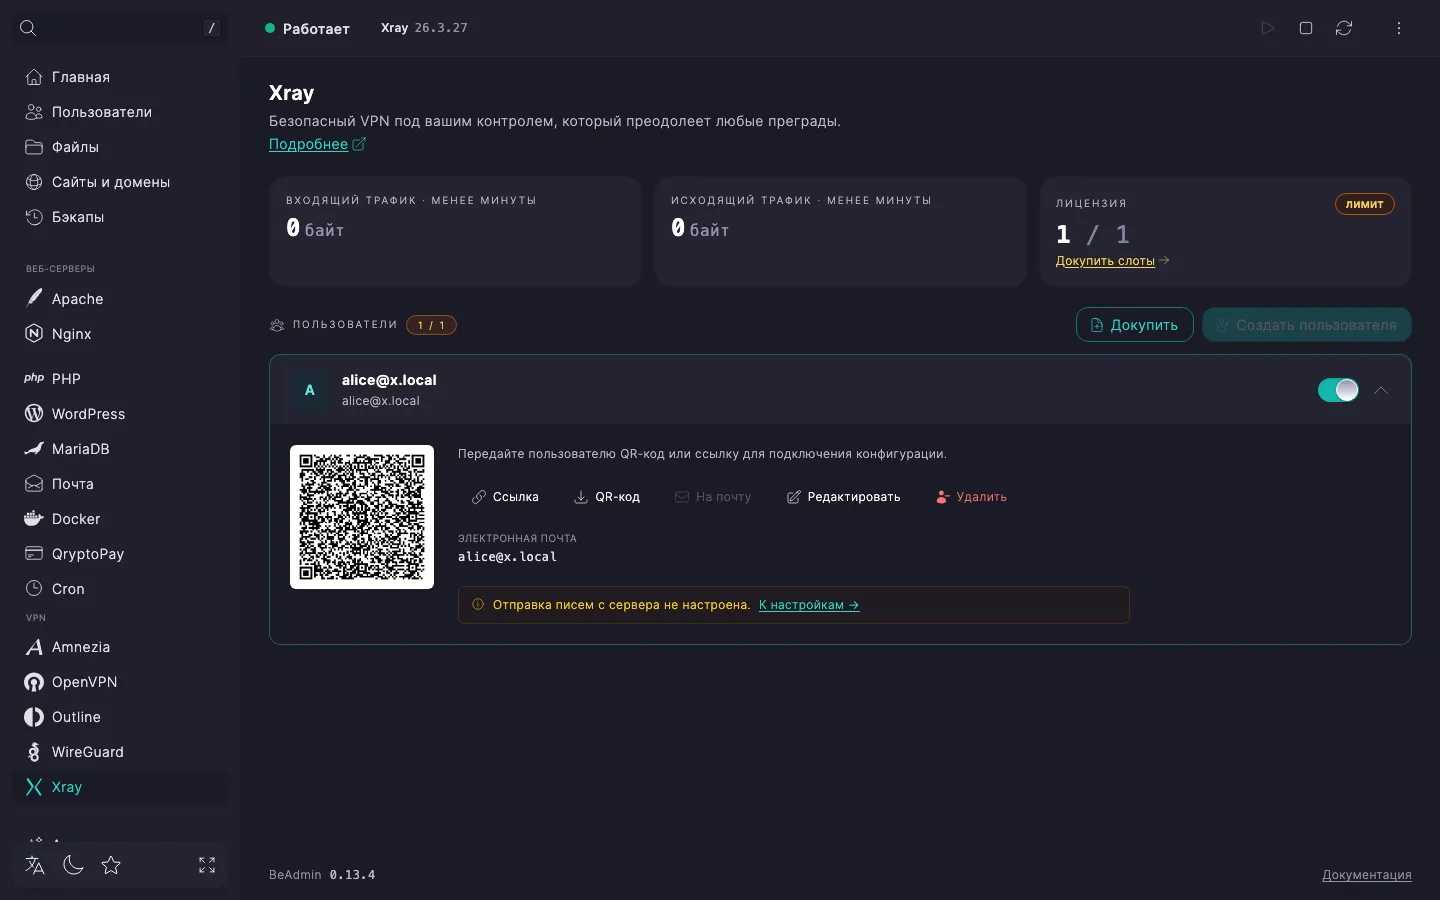Open the three-dot more menu
The height and width of the screenshot is (900, 1440).
click(1399, 28)
